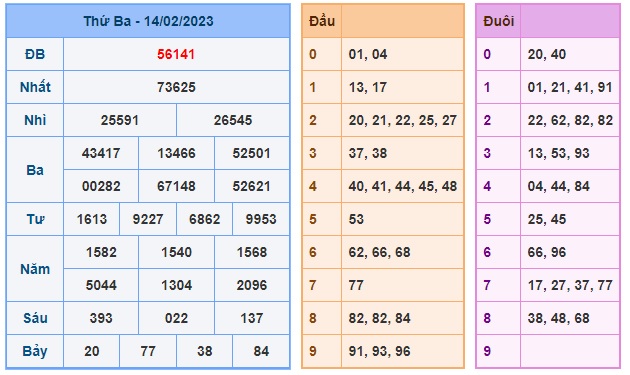Select Đuôi row values 04, 44, 84
The width and height of the screenshot is (630, 375).
pos(558,186)
